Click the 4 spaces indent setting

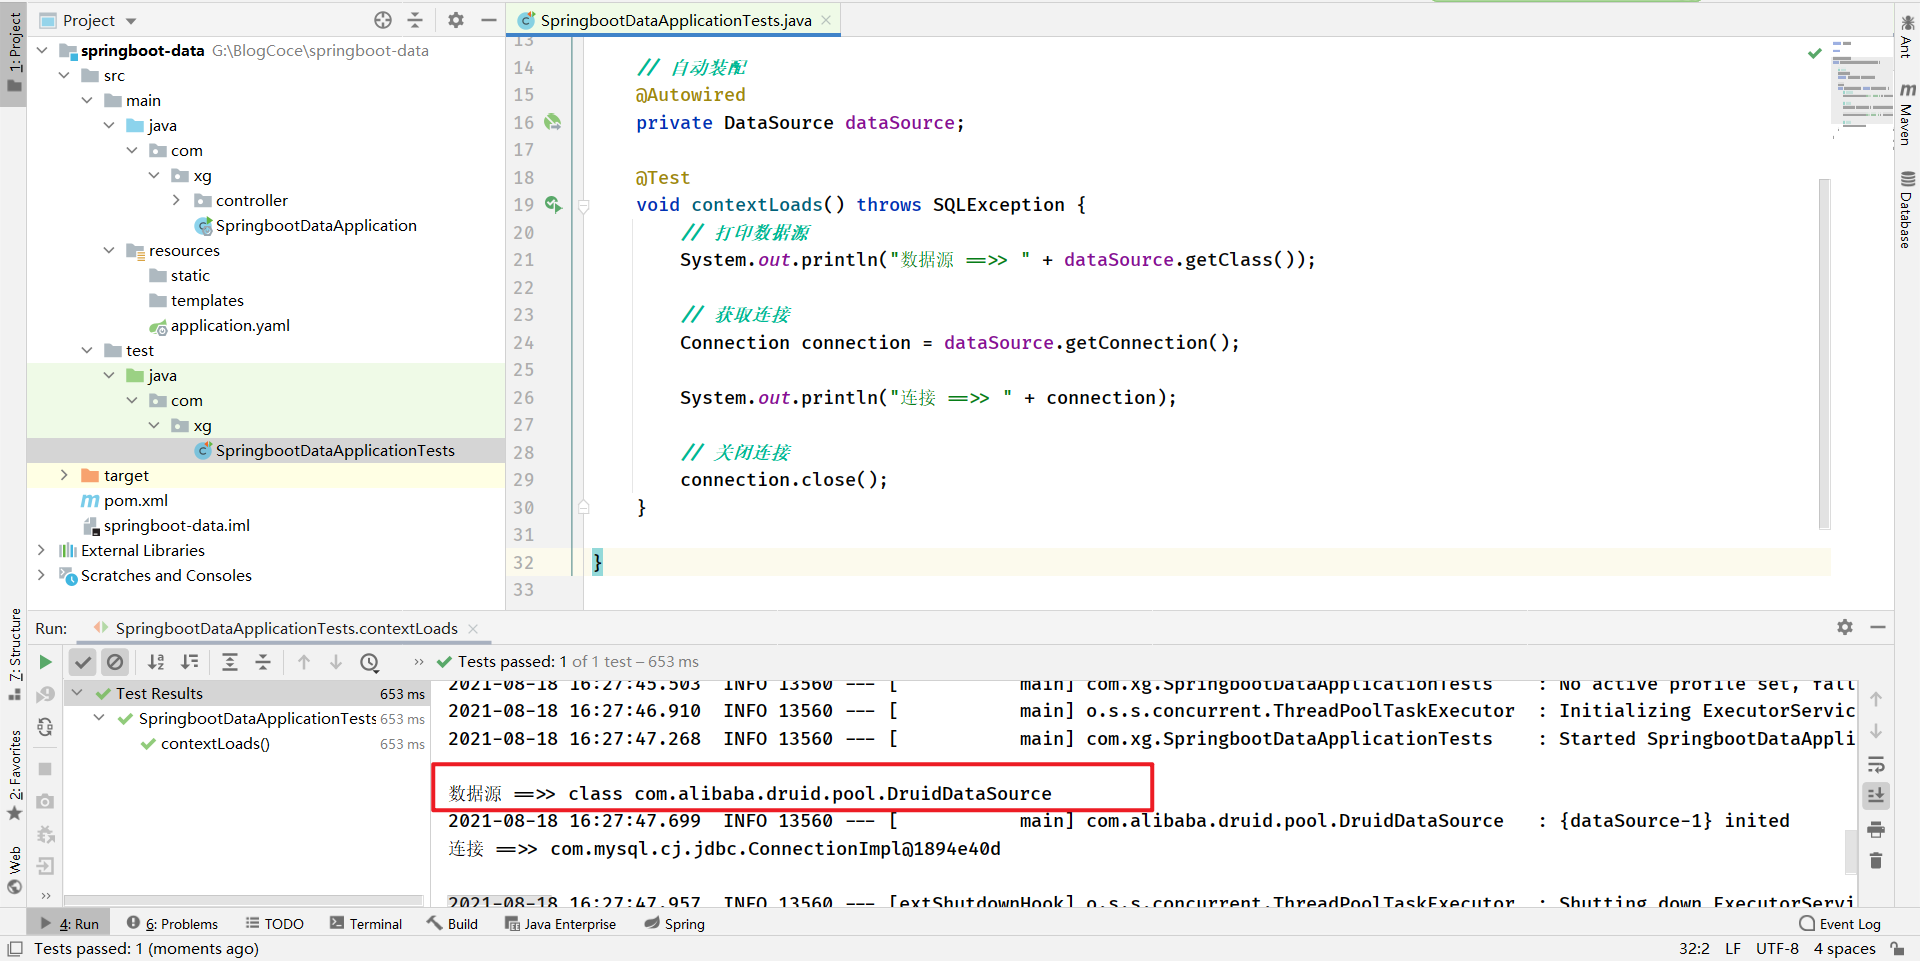[1844, 948]
